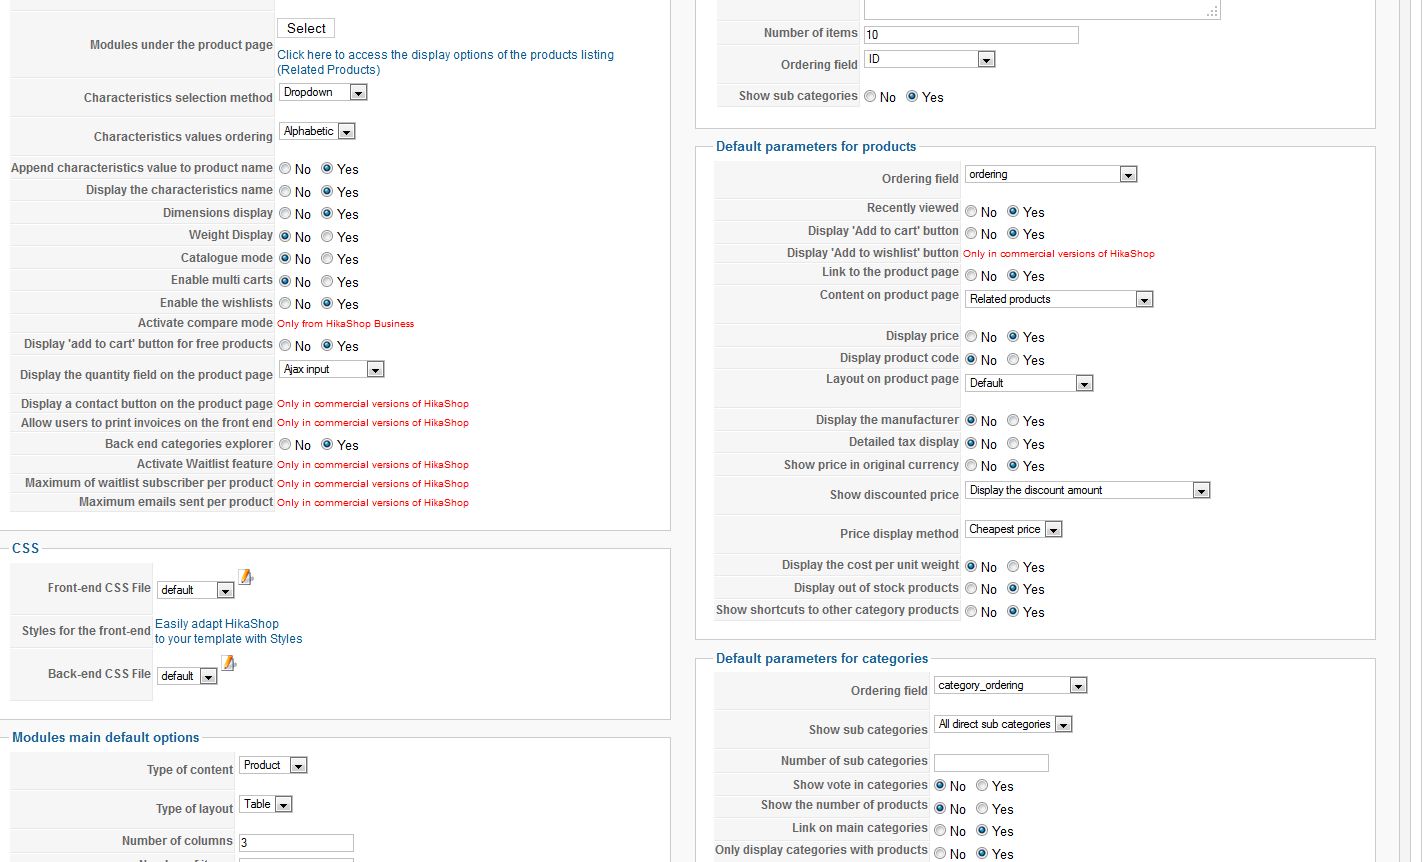The width and height of the screenshot is (1426, 862).
Task: Focus the Number of sub categories field
Action: [990, 763]
